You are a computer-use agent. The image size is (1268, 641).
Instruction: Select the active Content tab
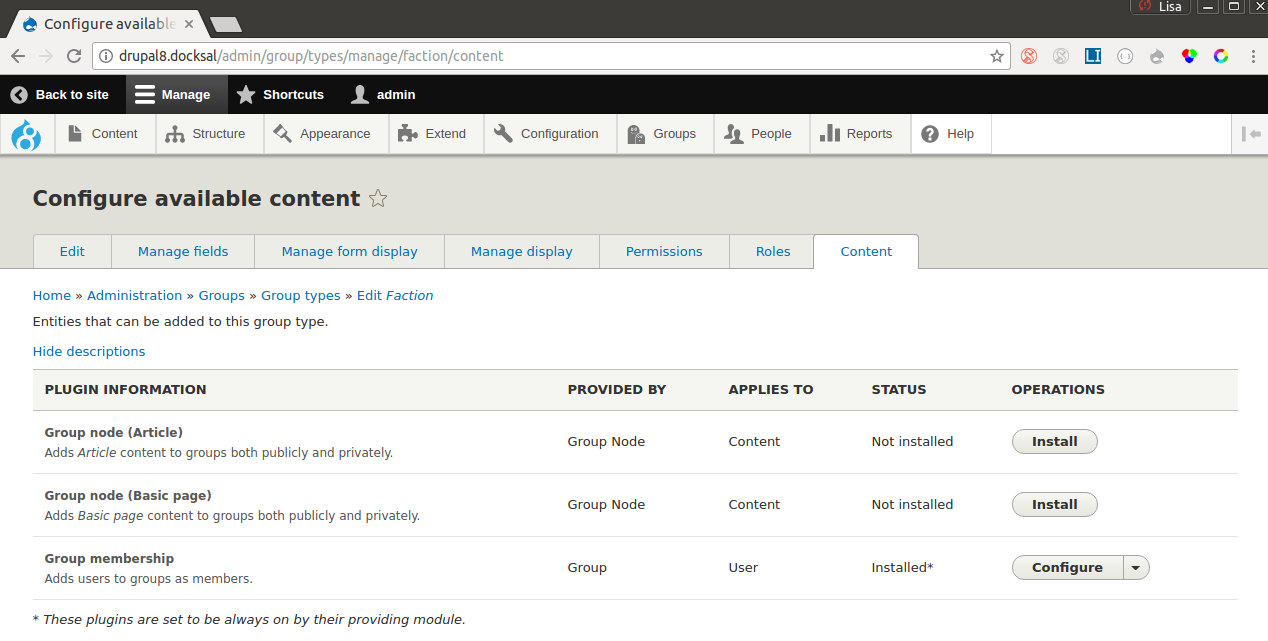pos(866,252)
